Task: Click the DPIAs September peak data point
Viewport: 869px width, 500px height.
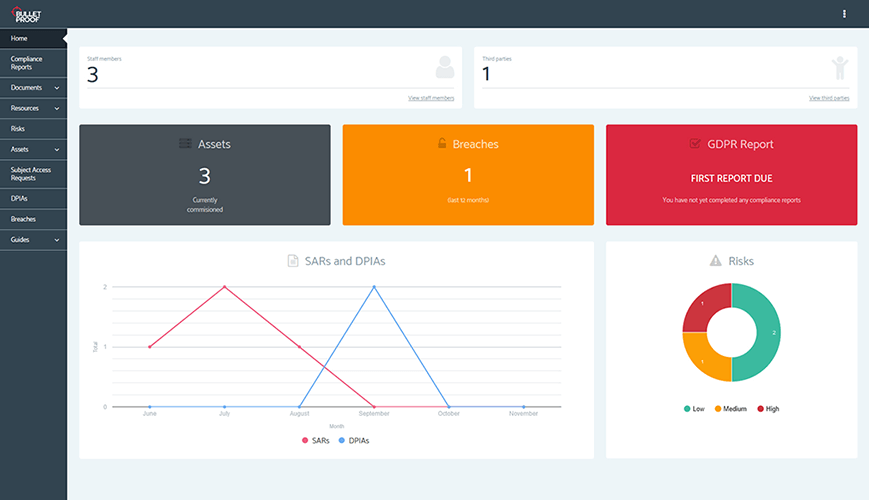Action: [374, 287]
